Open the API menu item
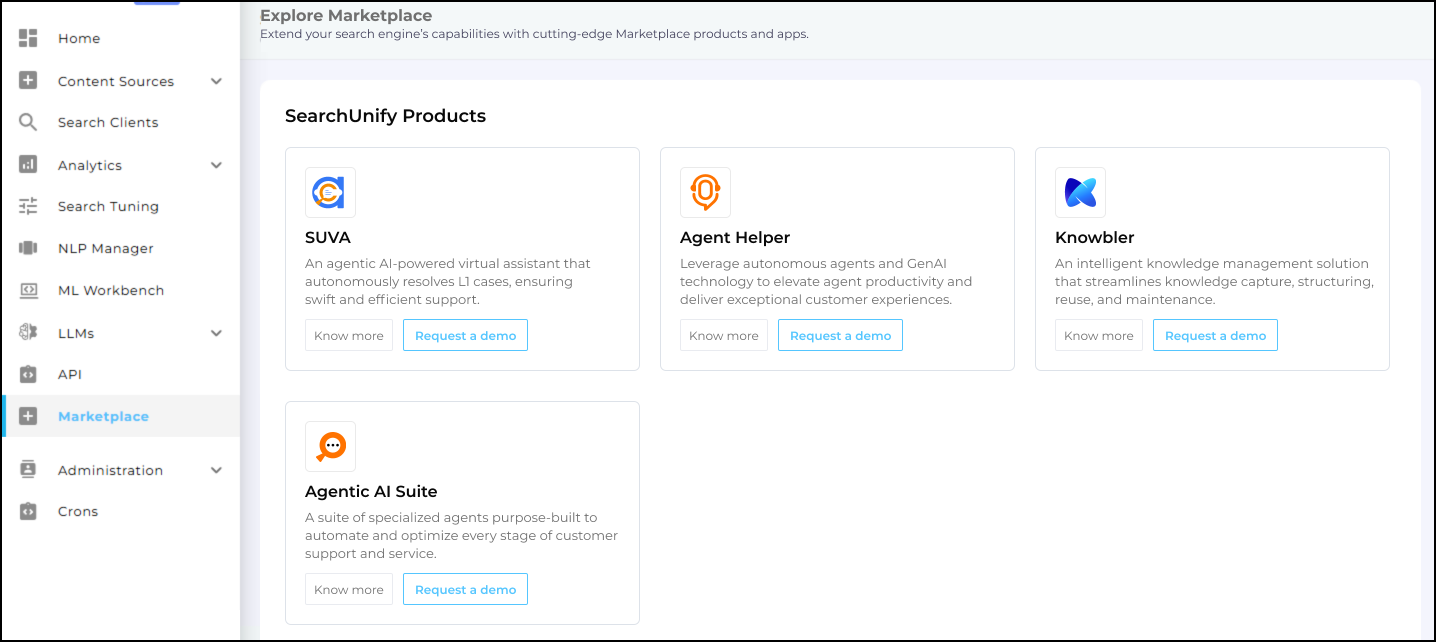This screenshot has height=642, width=1436. [70, 374]
